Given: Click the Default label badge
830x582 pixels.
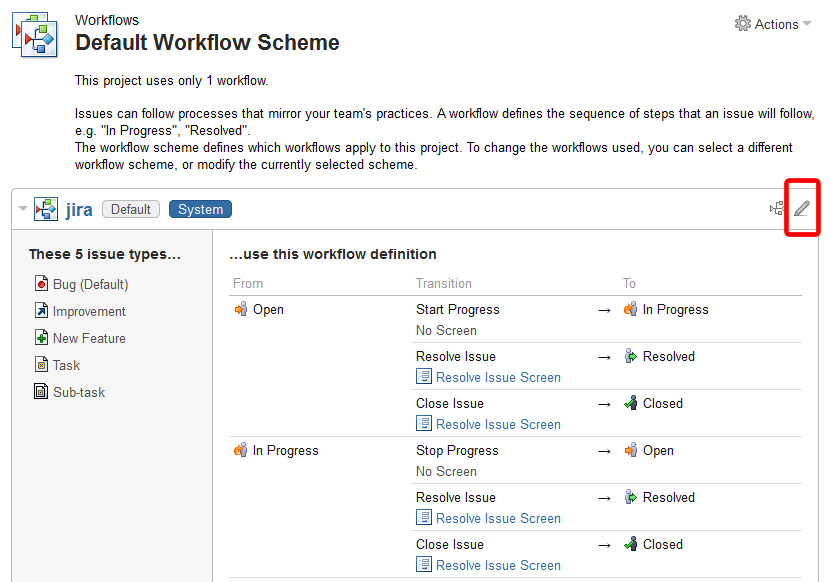Looking at the screenshot, I should (x=131, y=209).
